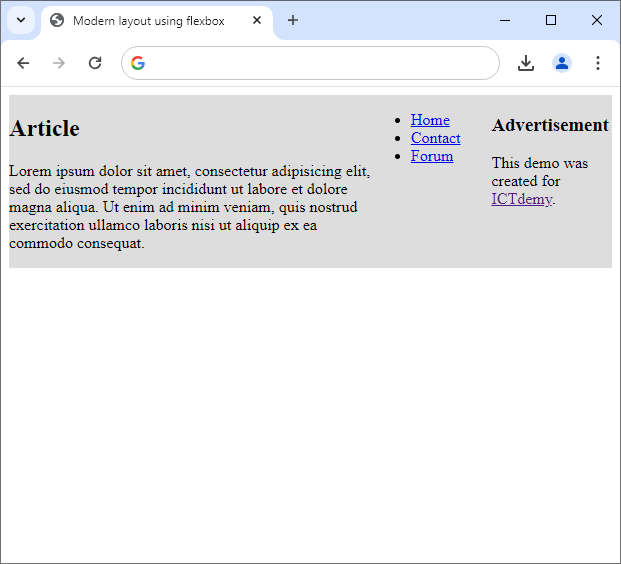Go forward using the forward arrow
Image resolution: width=621 pixels, height=564 pixels.
click(59, 63)
